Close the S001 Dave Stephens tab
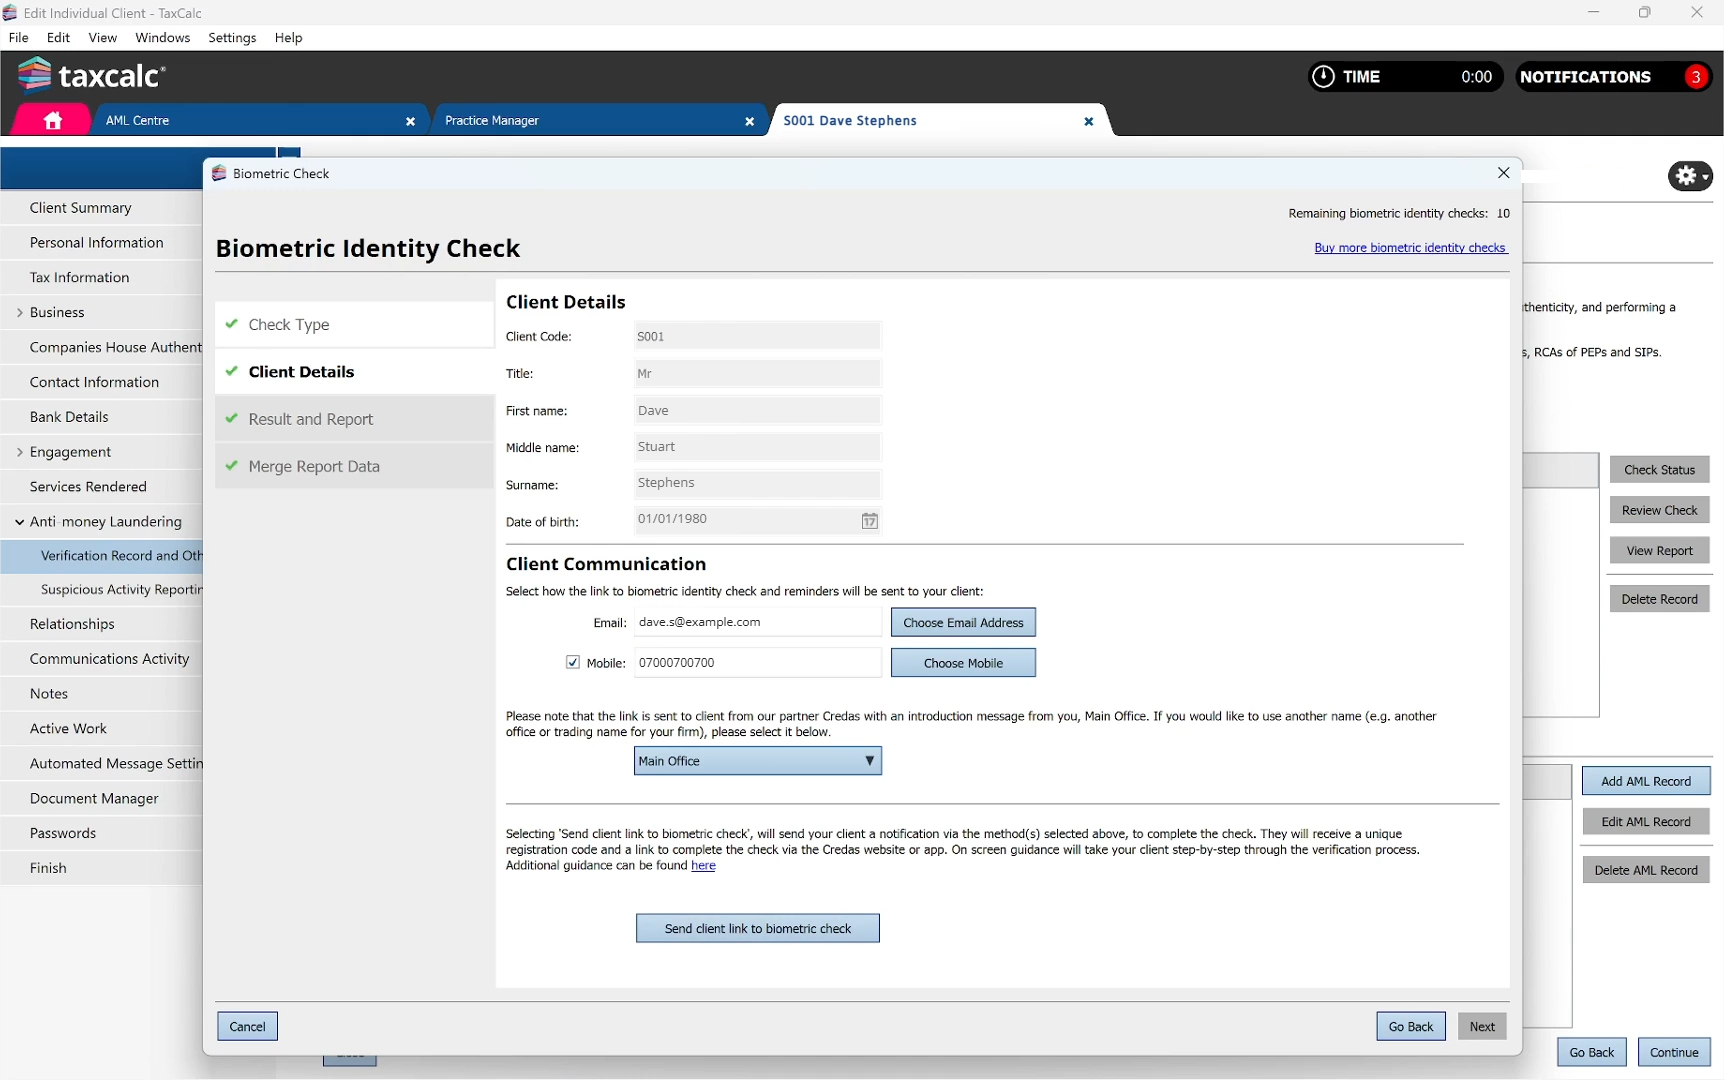 (1088, 121)
